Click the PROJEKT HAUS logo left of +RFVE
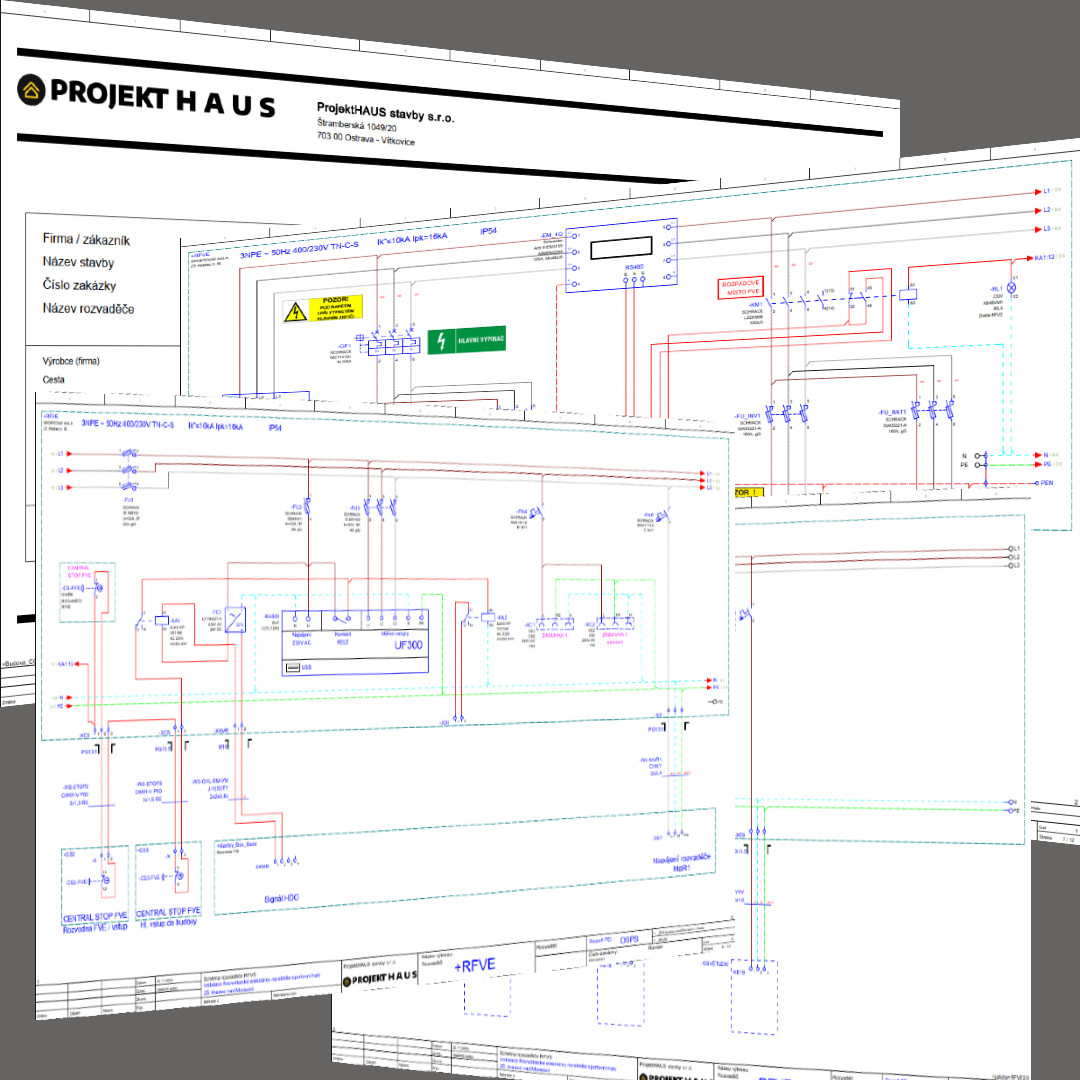 pos(380,979)
